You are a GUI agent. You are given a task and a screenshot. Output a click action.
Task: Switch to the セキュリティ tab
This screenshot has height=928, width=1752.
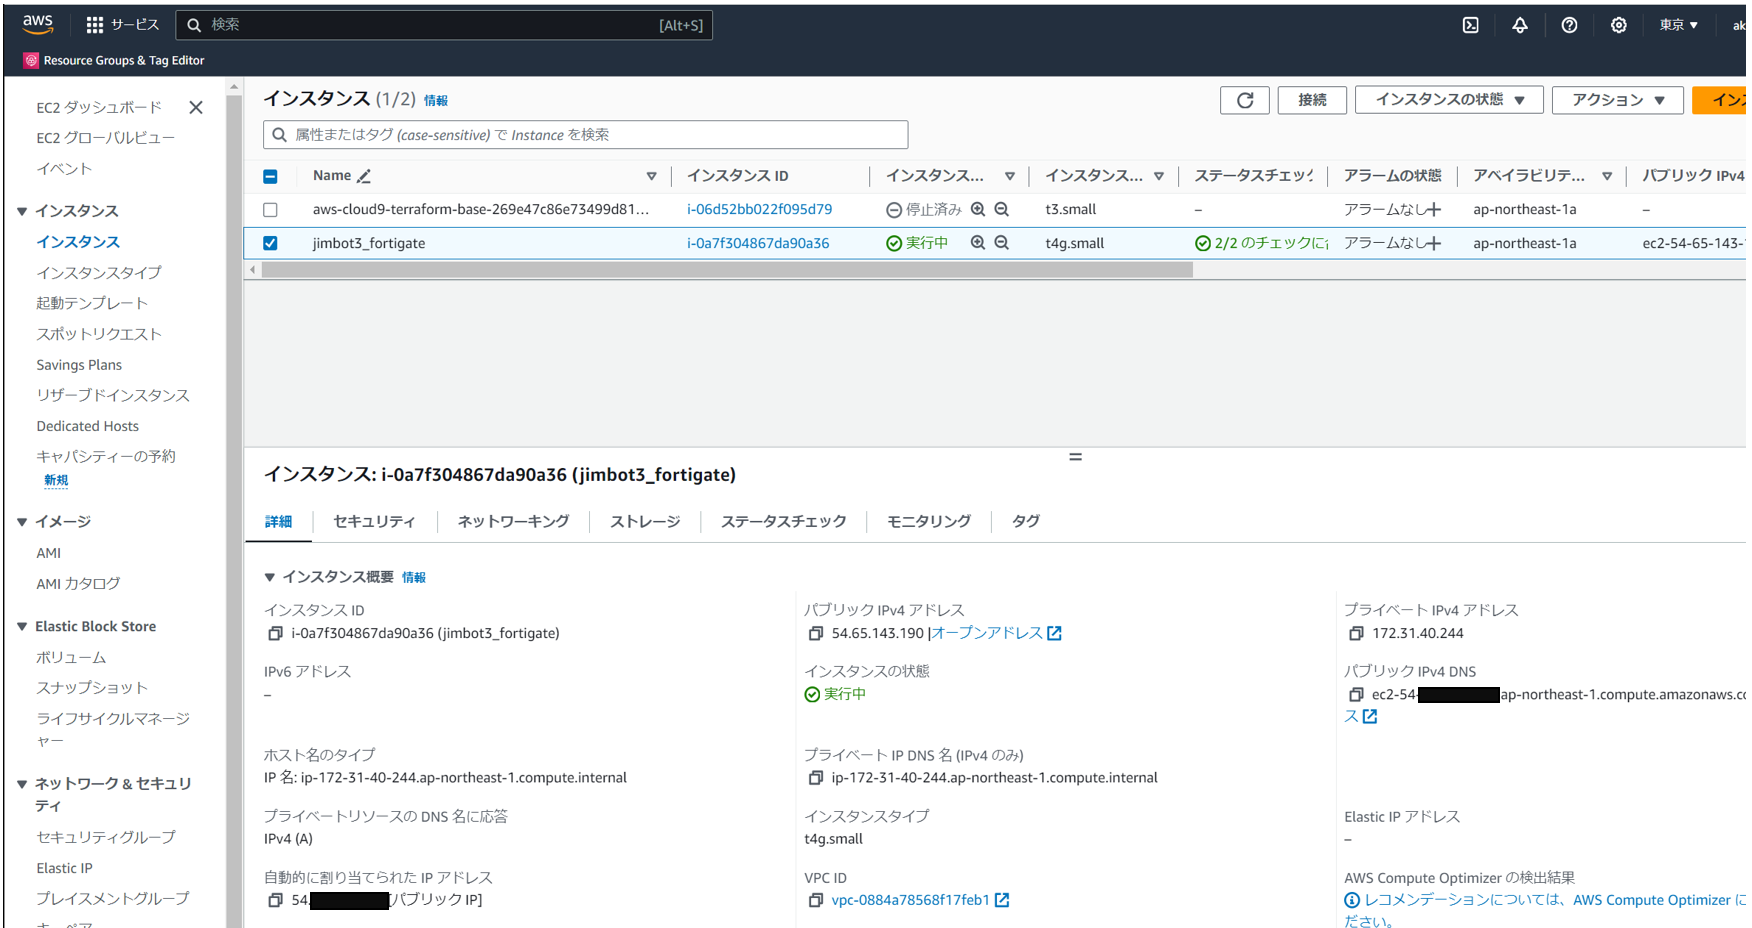coord(374,521)
